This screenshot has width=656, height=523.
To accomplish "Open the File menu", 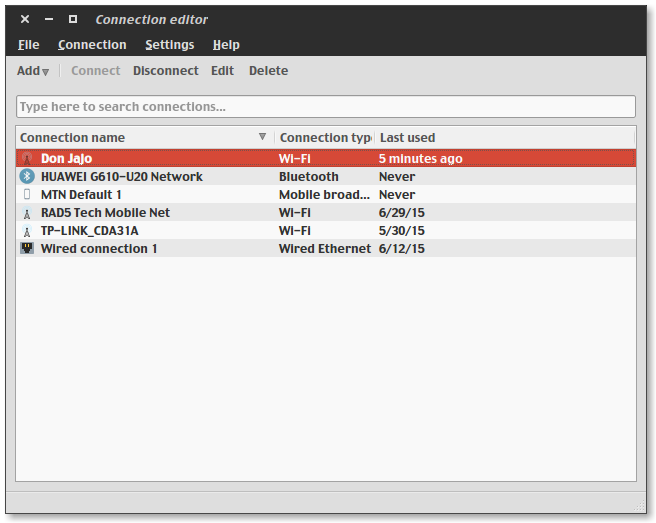I will (x=29, y=45).
